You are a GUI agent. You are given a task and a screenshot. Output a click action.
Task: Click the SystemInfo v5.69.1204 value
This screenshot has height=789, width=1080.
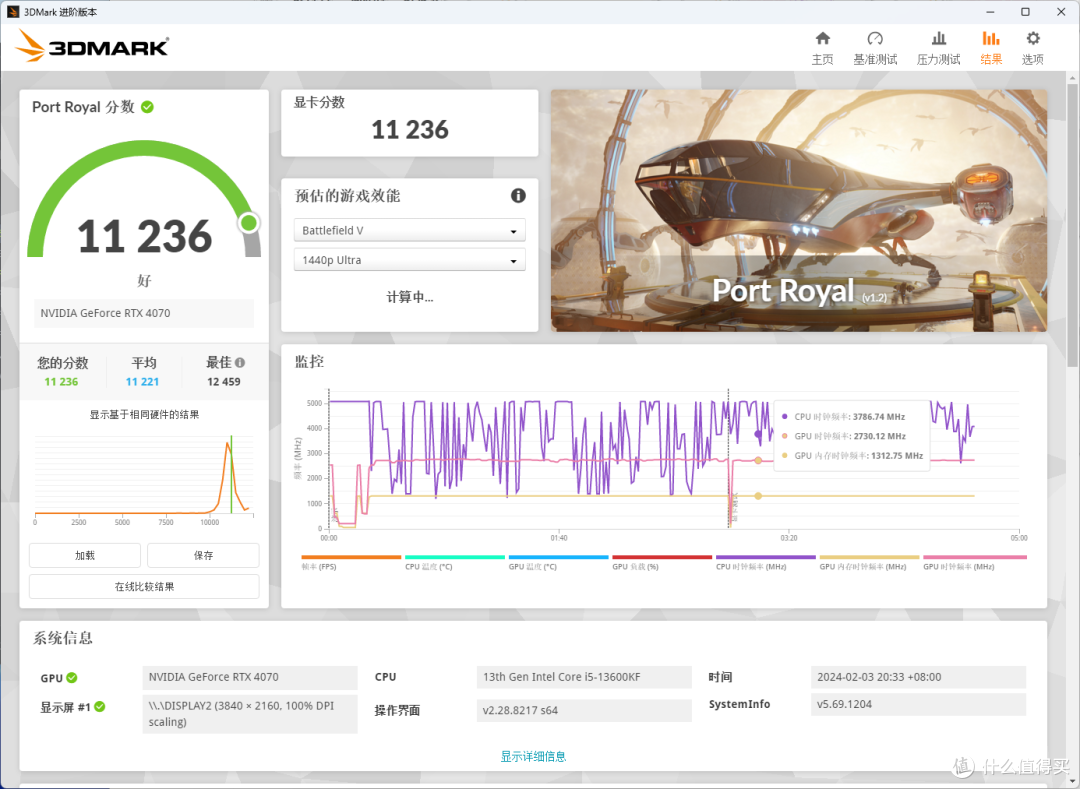(918, 704)
